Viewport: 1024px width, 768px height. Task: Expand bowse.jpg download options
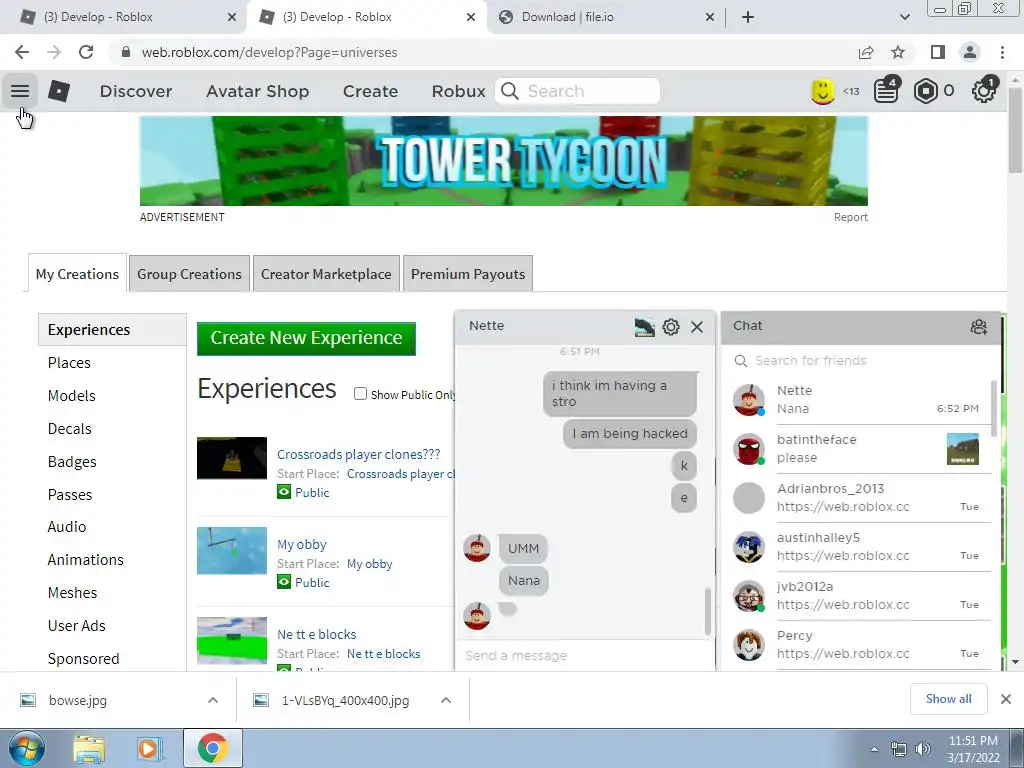tap(213, 700)
